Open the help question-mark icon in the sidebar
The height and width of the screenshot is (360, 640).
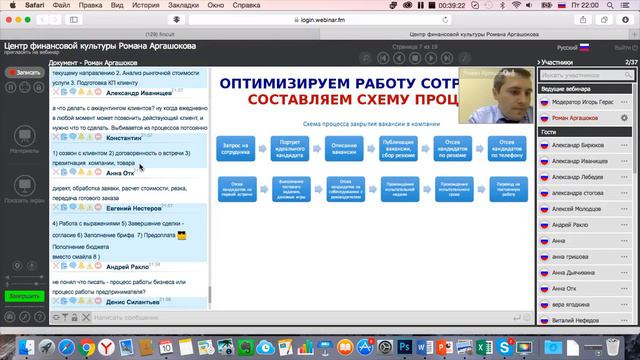point(39,316)
